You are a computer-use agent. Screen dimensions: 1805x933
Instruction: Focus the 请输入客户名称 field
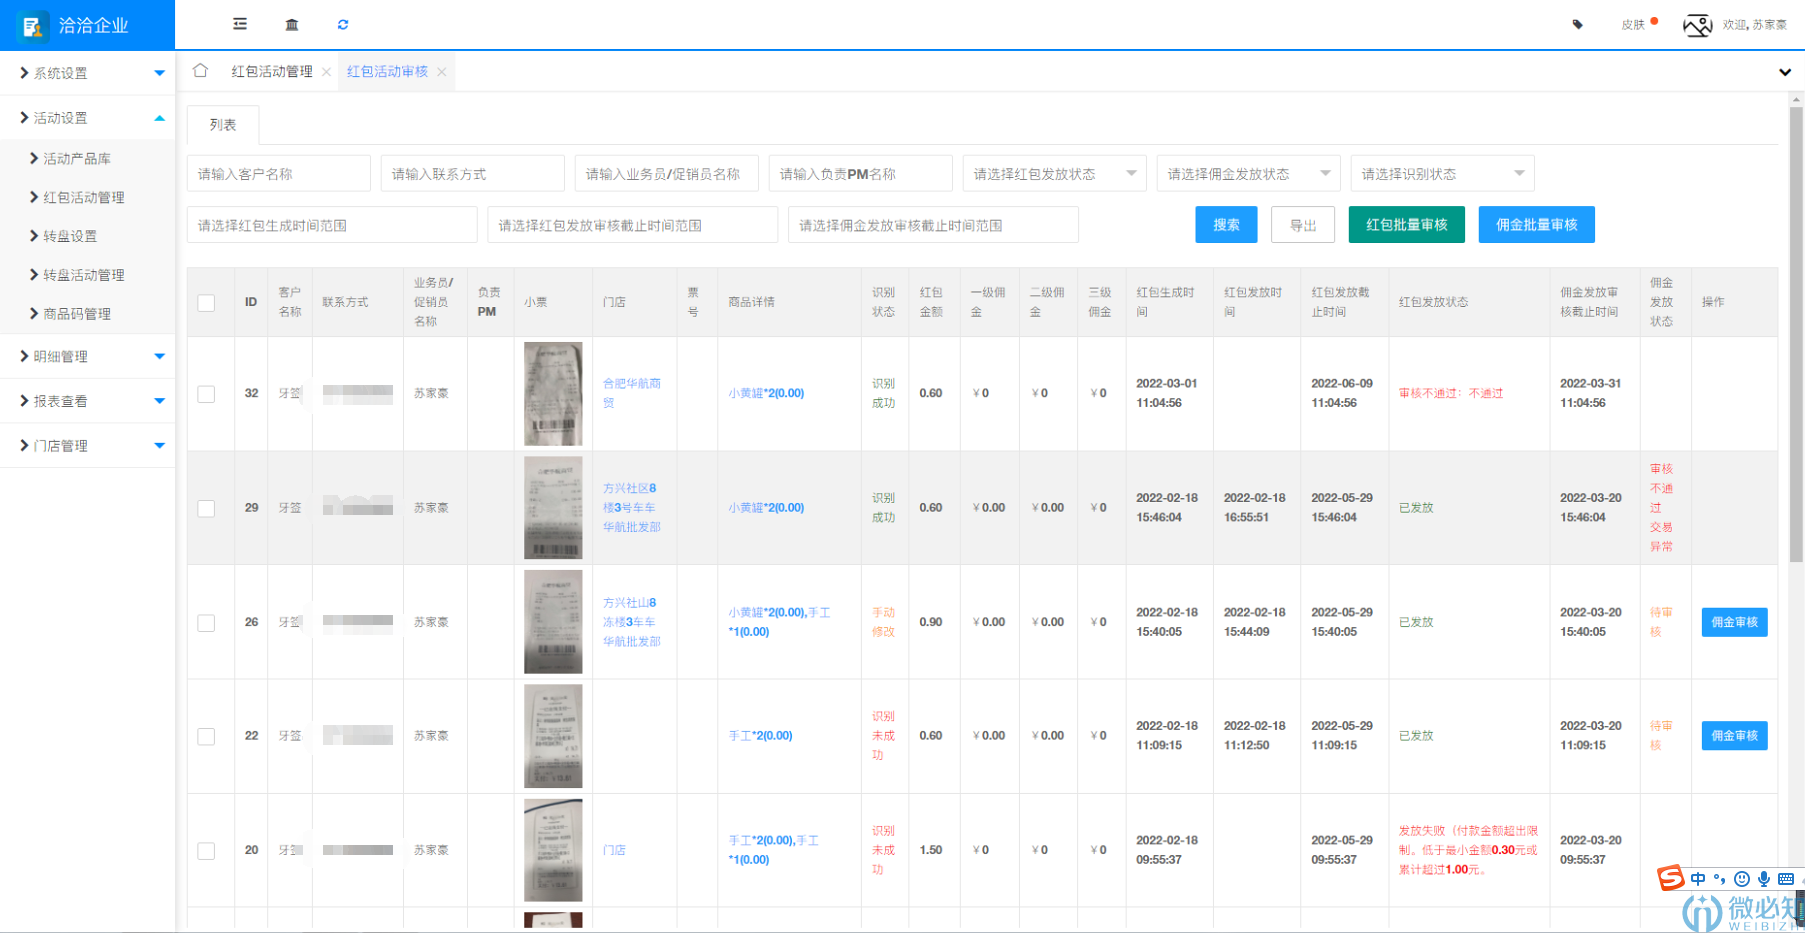click(279, 173)
